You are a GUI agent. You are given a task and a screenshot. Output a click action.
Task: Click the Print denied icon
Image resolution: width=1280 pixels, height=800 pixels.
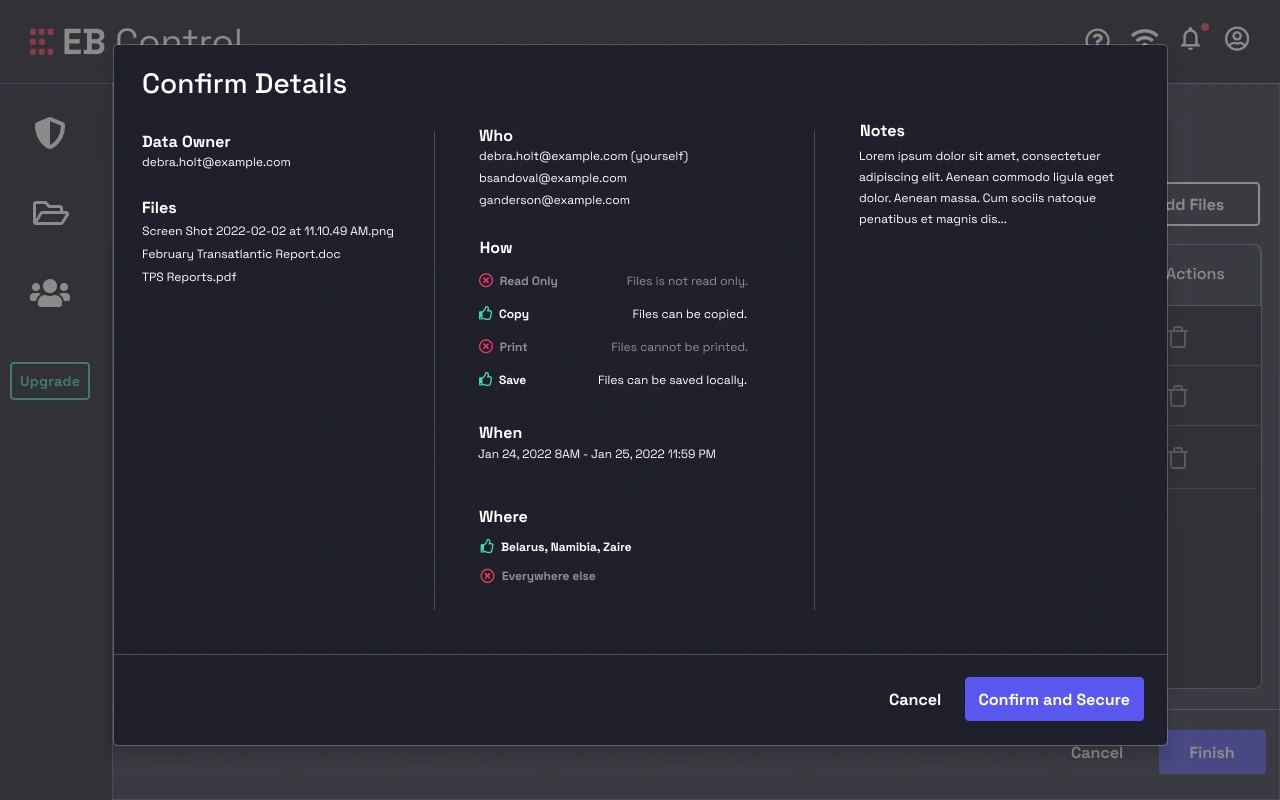click(x=486, y=347)
